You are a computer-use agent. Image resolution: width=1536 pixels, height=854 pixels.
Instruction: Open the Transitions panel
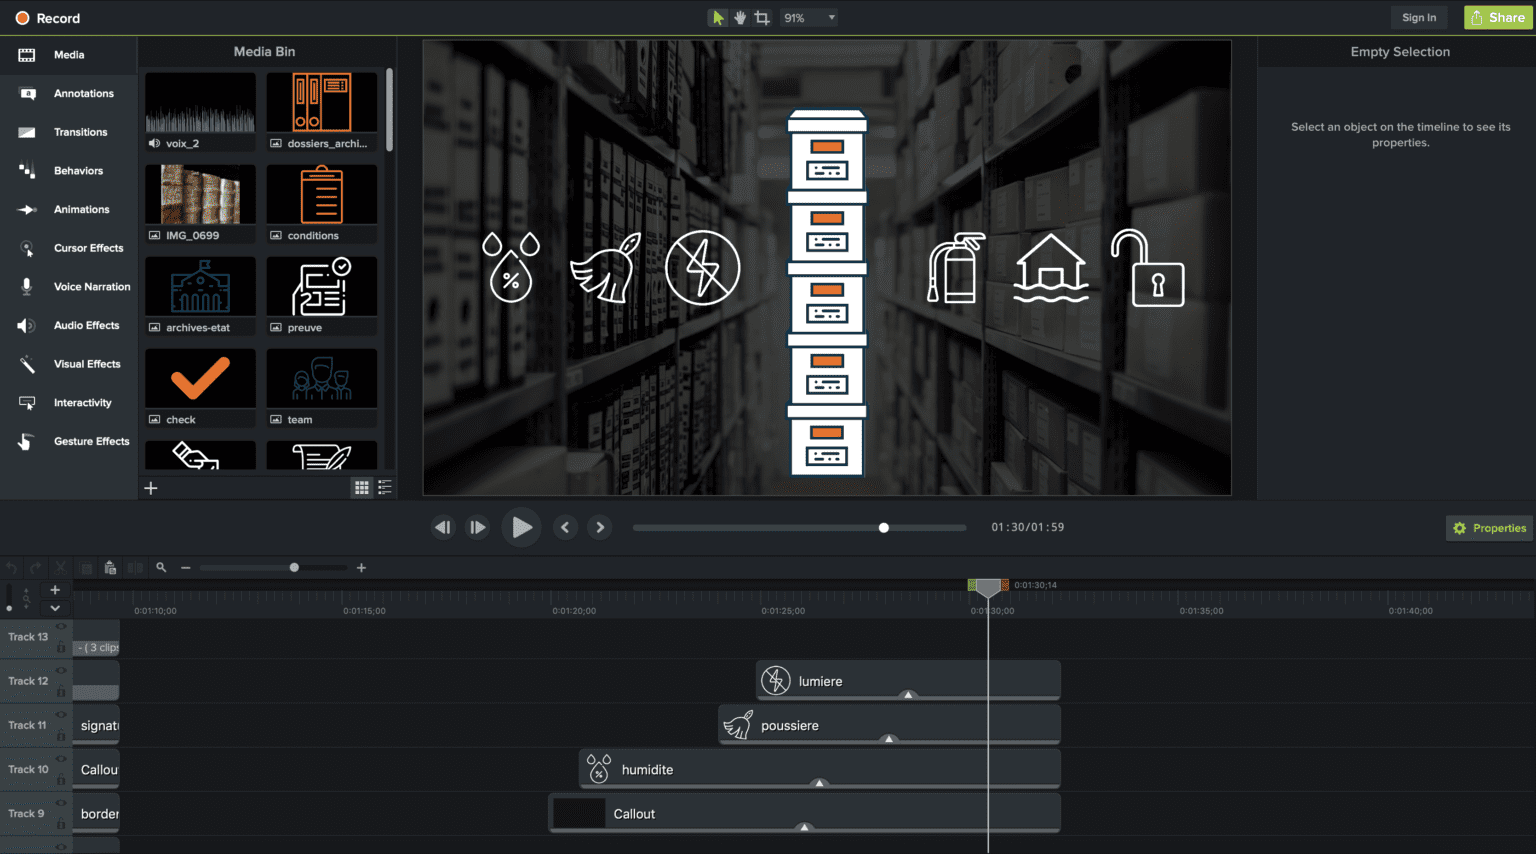(68, 131)
